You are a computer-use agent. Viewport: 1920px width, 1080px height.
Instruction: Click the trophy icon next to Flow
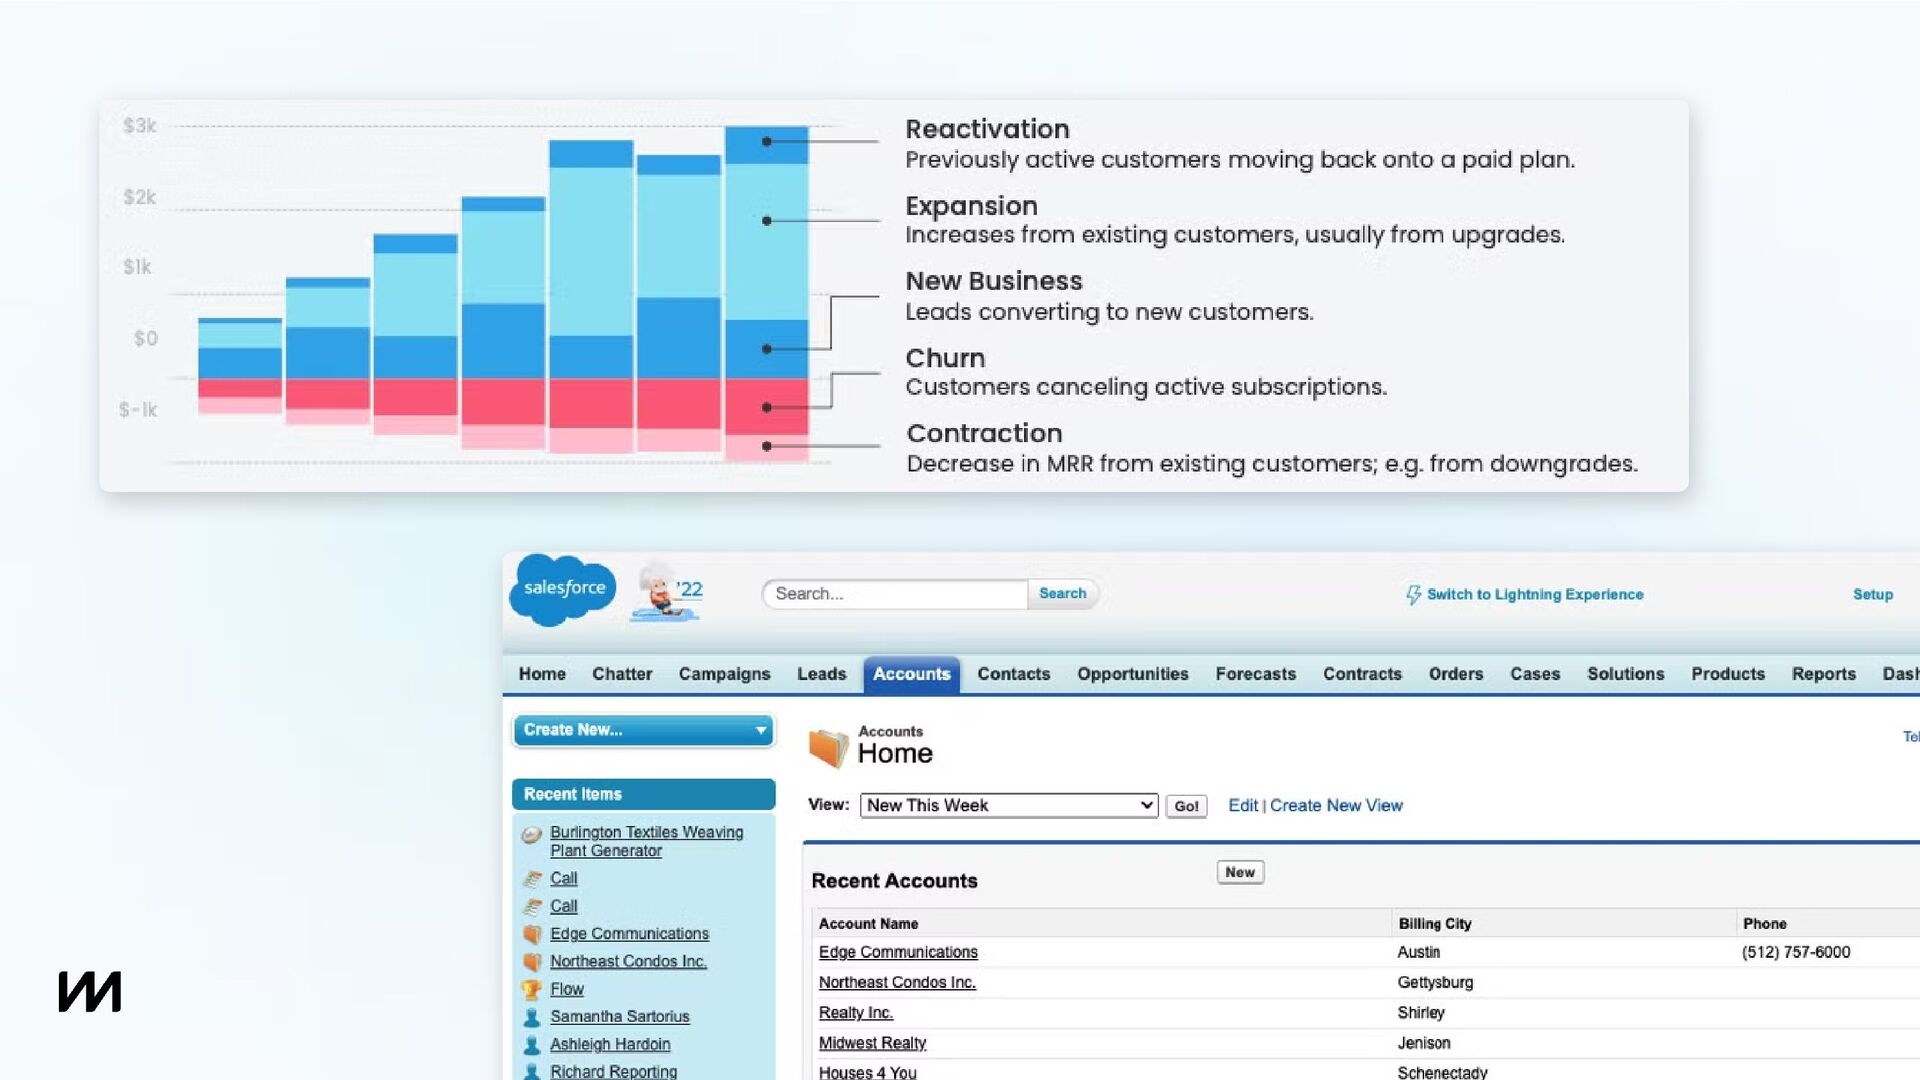pos(532,990)
